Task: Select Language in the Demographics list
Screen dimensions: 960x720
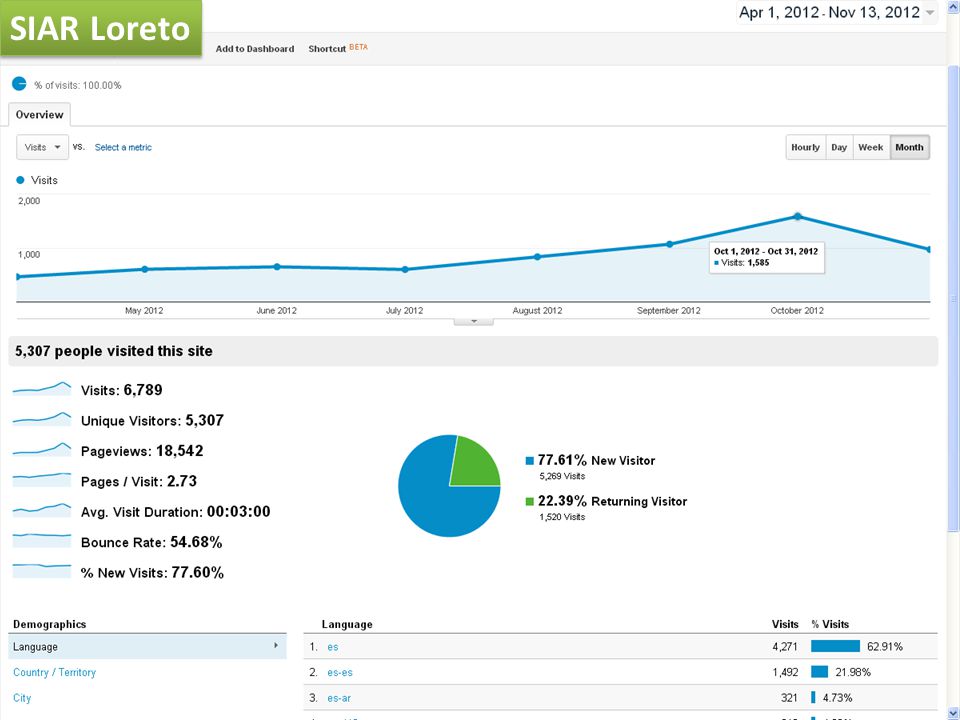Action: [x=147, y=647]
